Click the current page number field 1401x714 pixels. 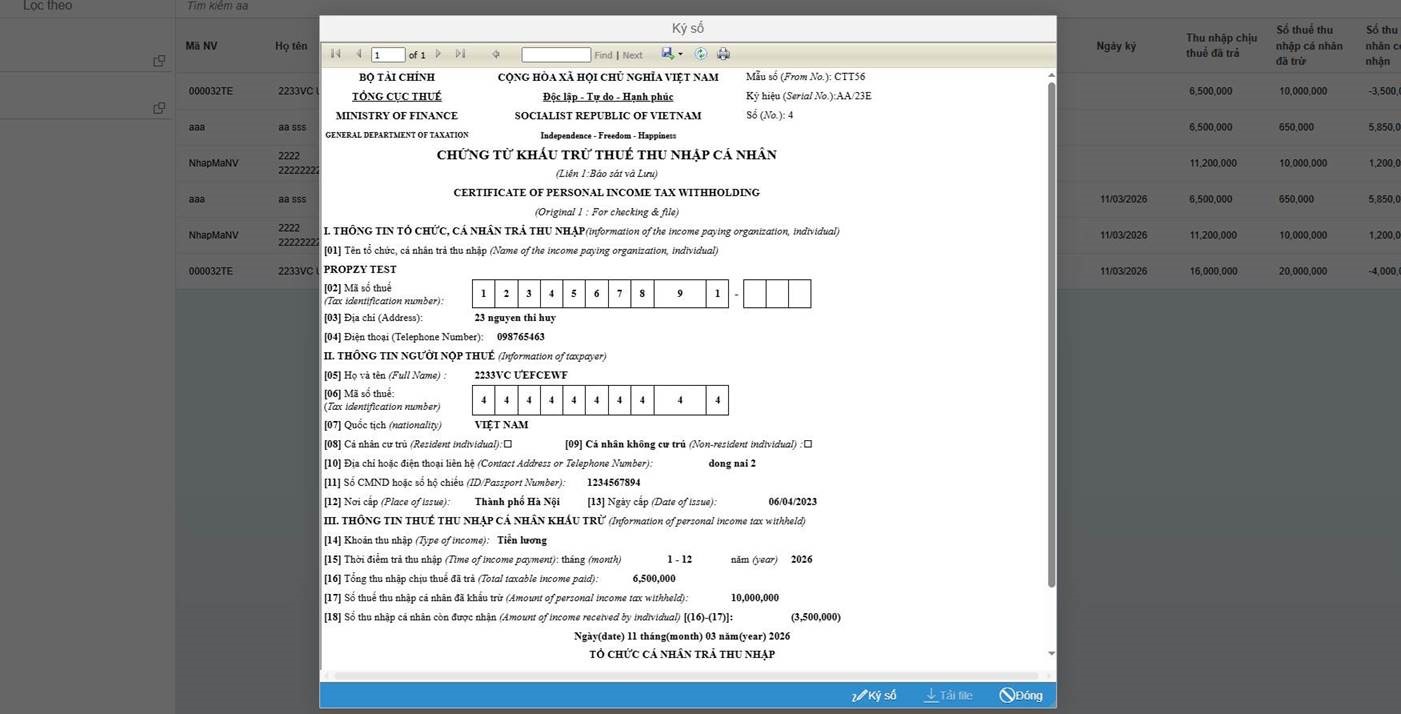(388, 55)
